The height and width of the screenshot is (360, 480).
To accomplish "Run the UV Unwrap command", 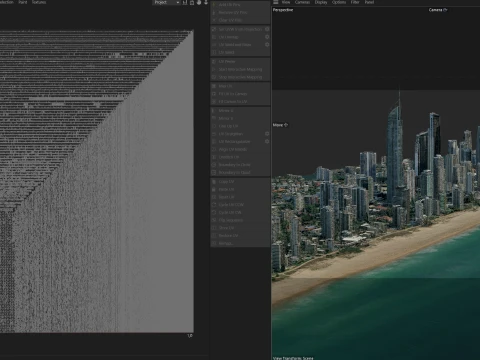I will pos(237,37).
